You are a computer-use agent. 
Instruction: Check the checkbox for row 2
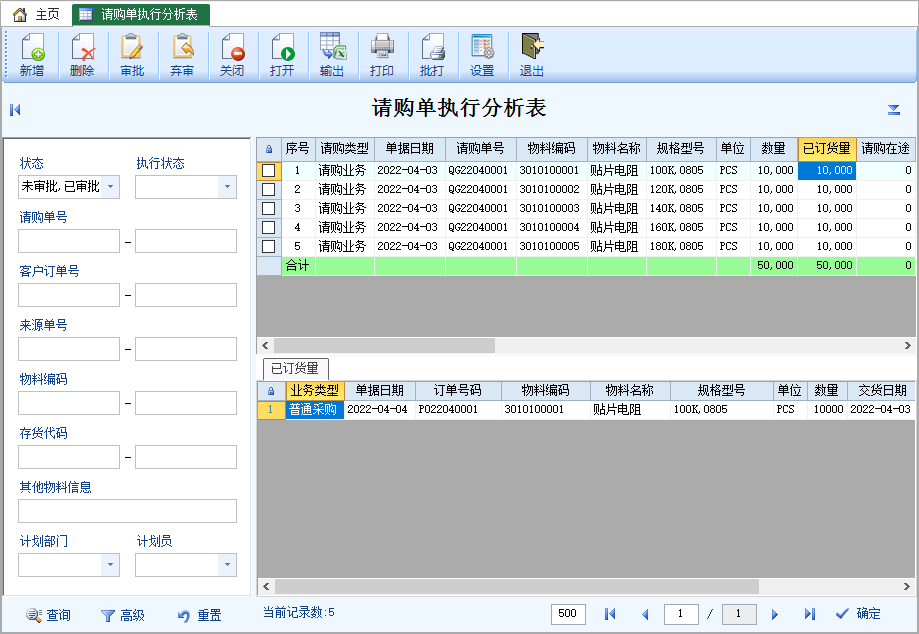tap(268, 189)
